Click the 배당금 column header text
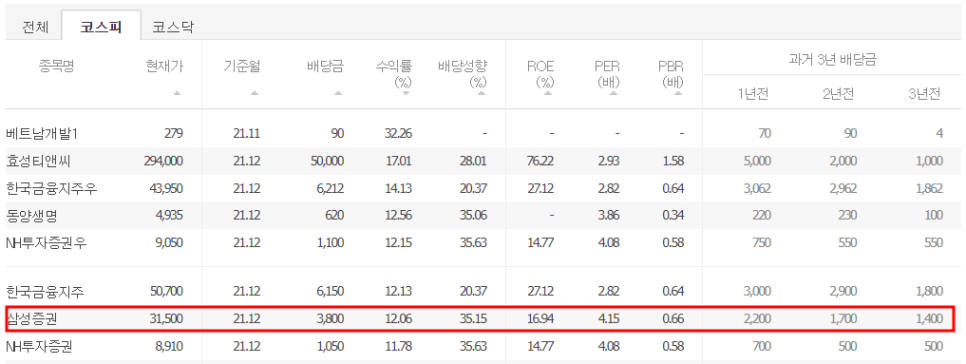This screenshot has height=364, width=966. (x=325, y=67)
